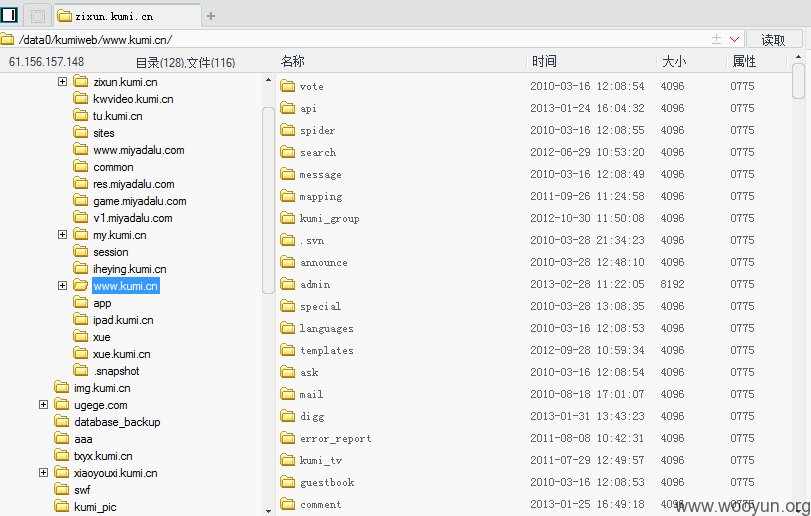
Task: Select img.kumi.cn in the tree
Action: tap(102, 388)
